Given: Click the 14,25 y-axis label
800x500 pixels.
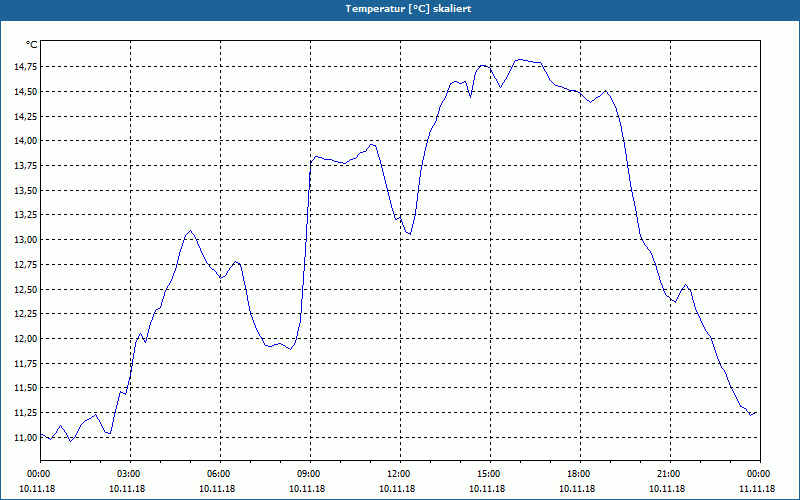Looking at the screenshot, I should [x=26, y=116].
